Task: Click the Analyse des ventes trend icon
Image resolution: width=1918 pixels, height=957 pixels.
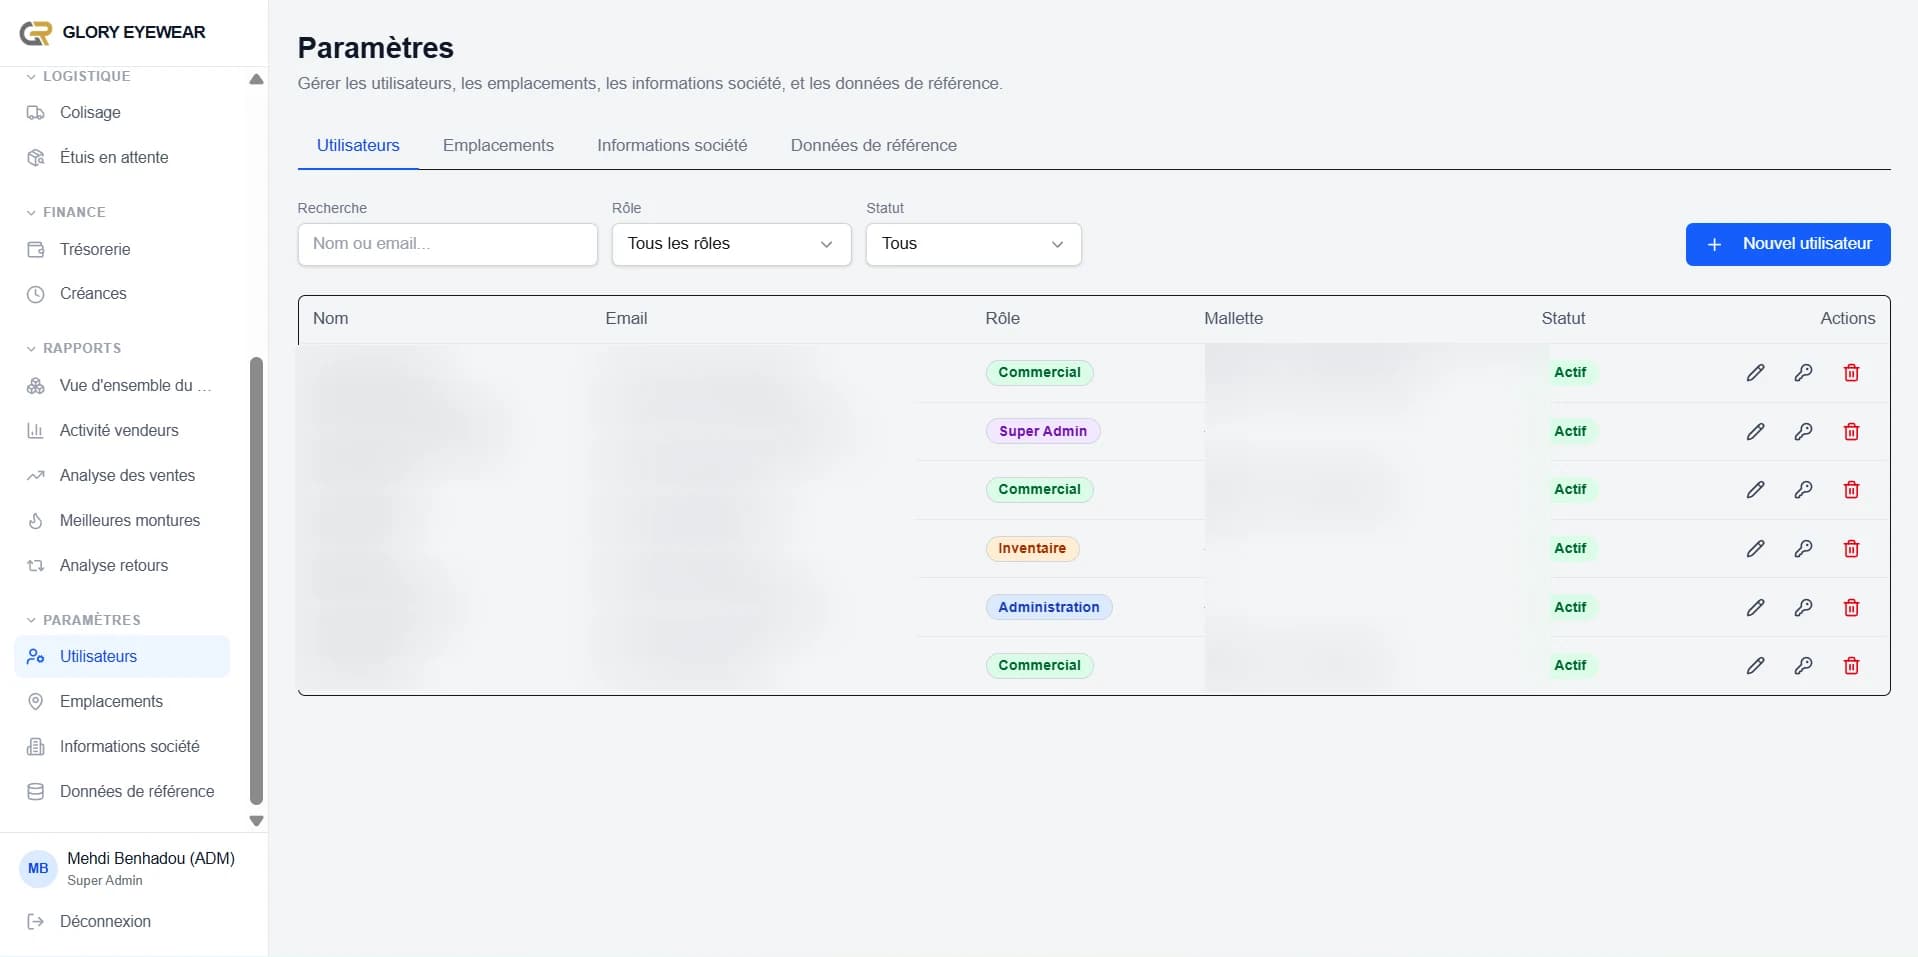Action: click(36, 476)
